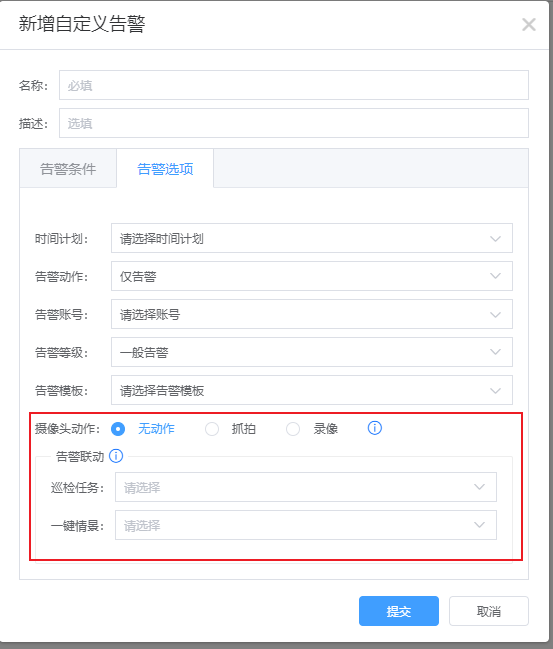Switch to the 告警条件 tab
This screenshot has height=649, width=553.
click(x=68, y=168)
